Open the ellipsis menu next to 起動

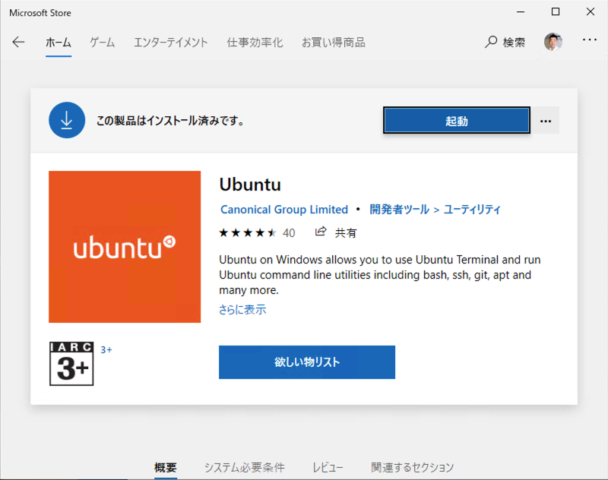point(546,121)
